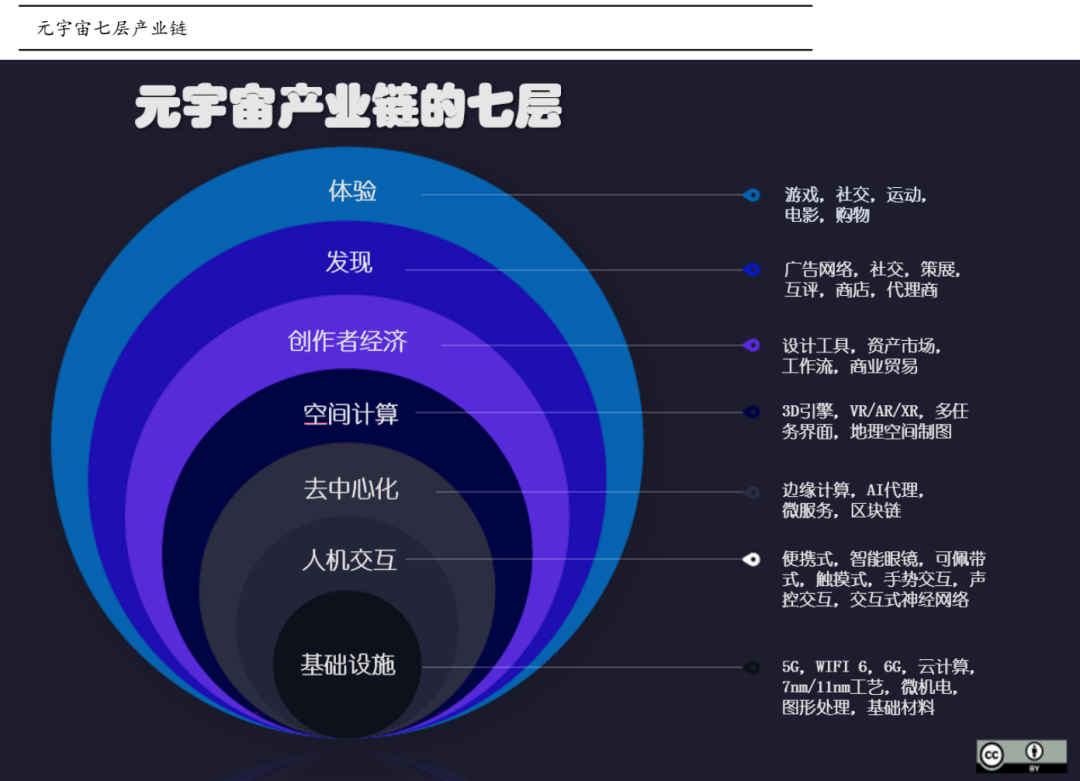Click the black marker dot beside 5G, WIFI 6
1080x781 pixels.
pyautogui.click(x=751, y=667)
